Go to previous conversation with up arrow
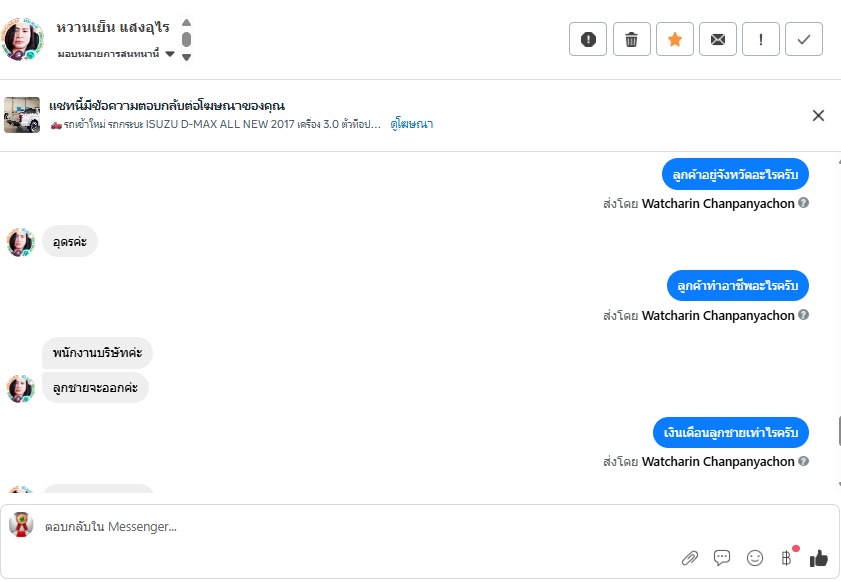The height and width of the screenshot is (582, 841). [x=186, y=23]
